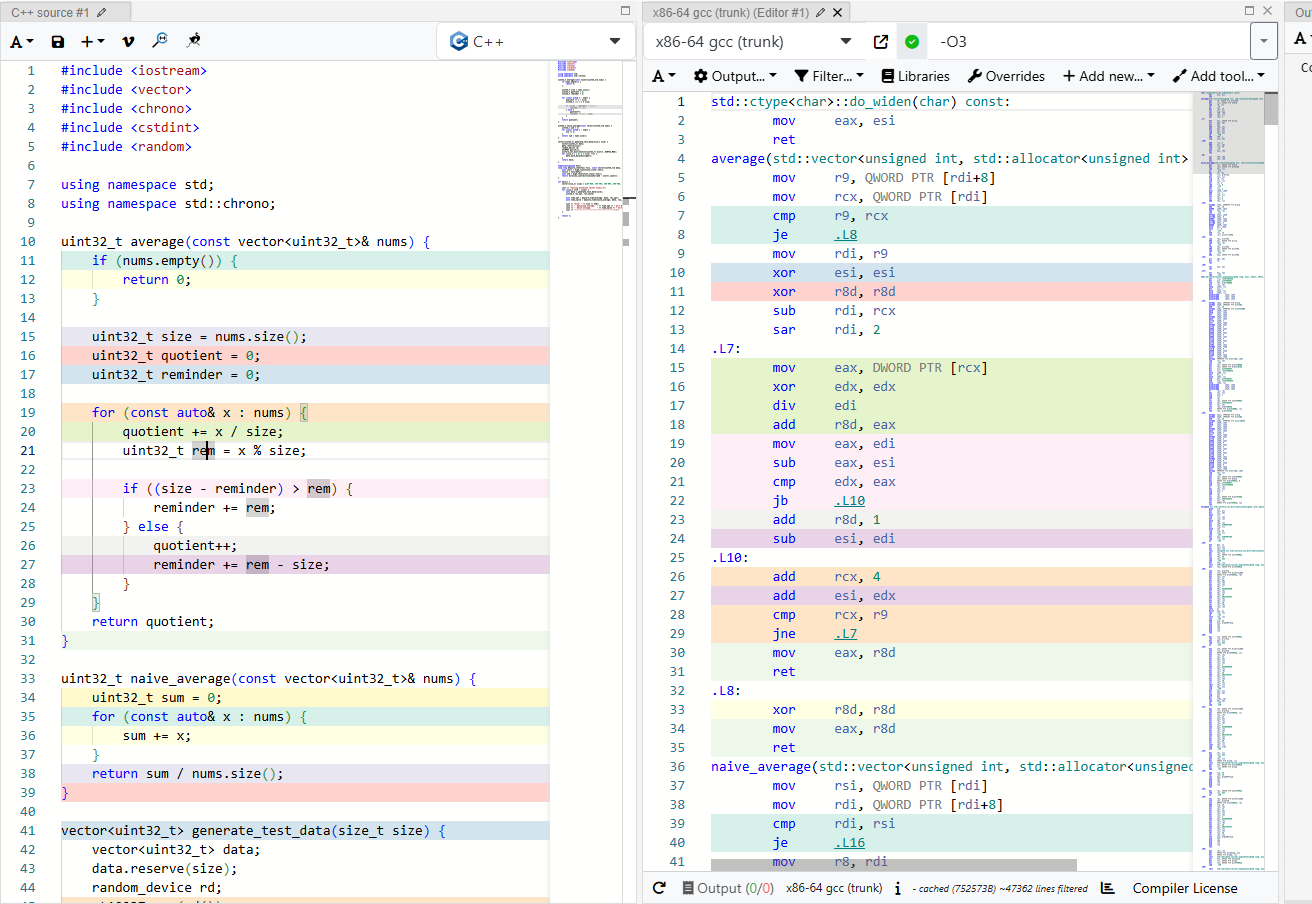Image resolution: width=1312 pixels, height=904 pixels.
Task: Open the Add new pane menu in source editor
Action: click(x=93, y=41)
